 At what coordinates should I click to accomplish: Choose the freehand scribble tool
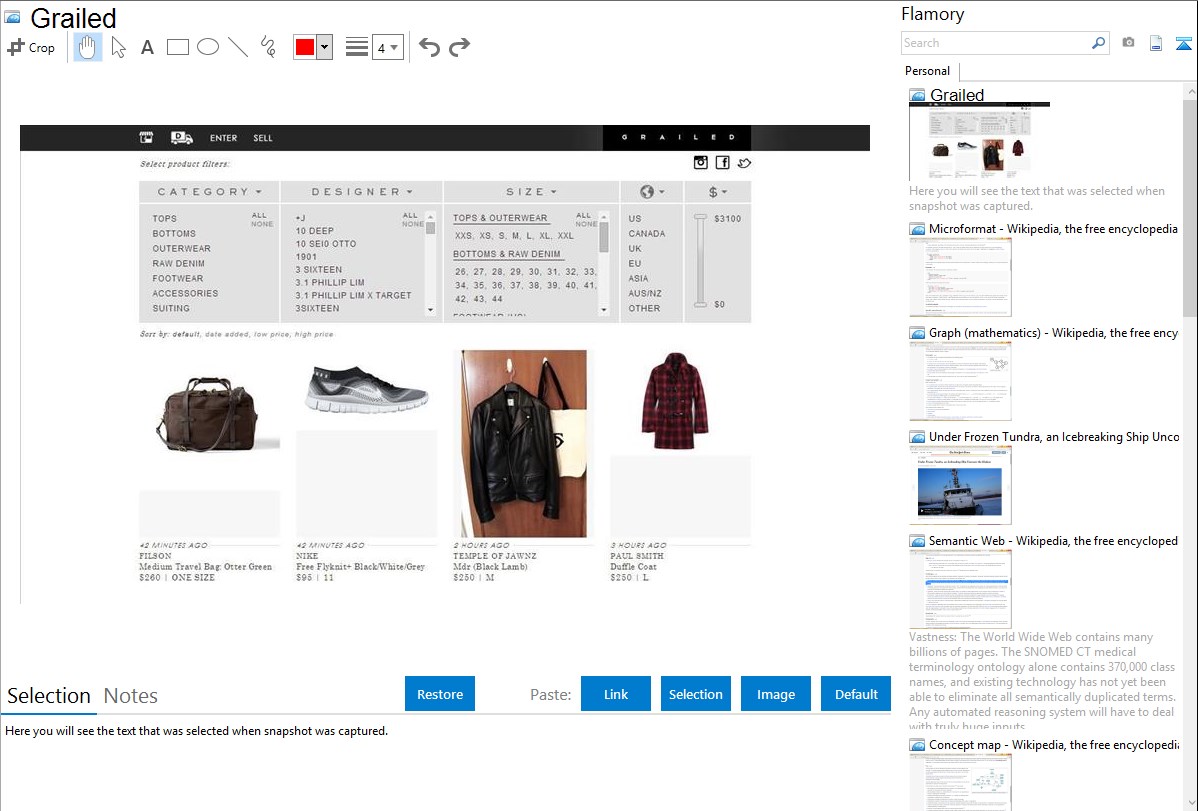pyautogui.click(x=268, y=47)
